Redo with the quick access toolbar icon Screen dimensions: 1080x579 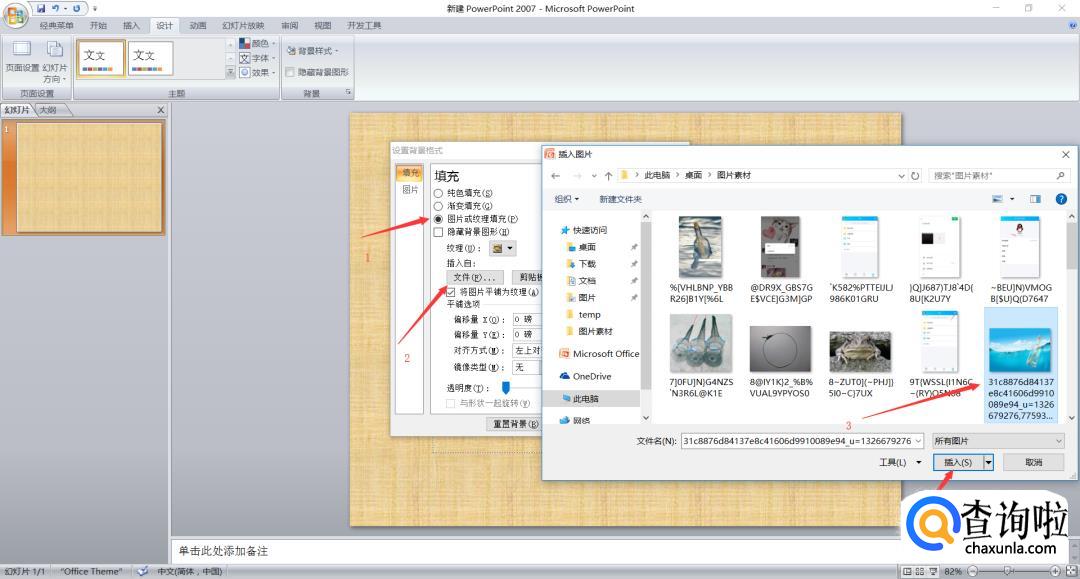[76, 8]
